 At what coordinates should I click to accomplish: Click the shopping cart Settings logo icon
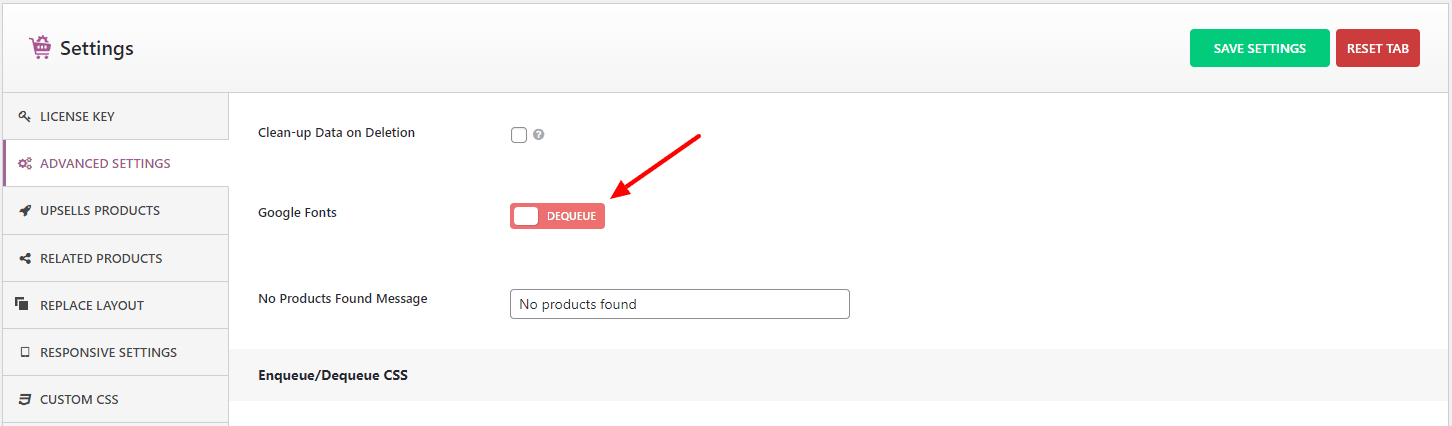[41, 47]
